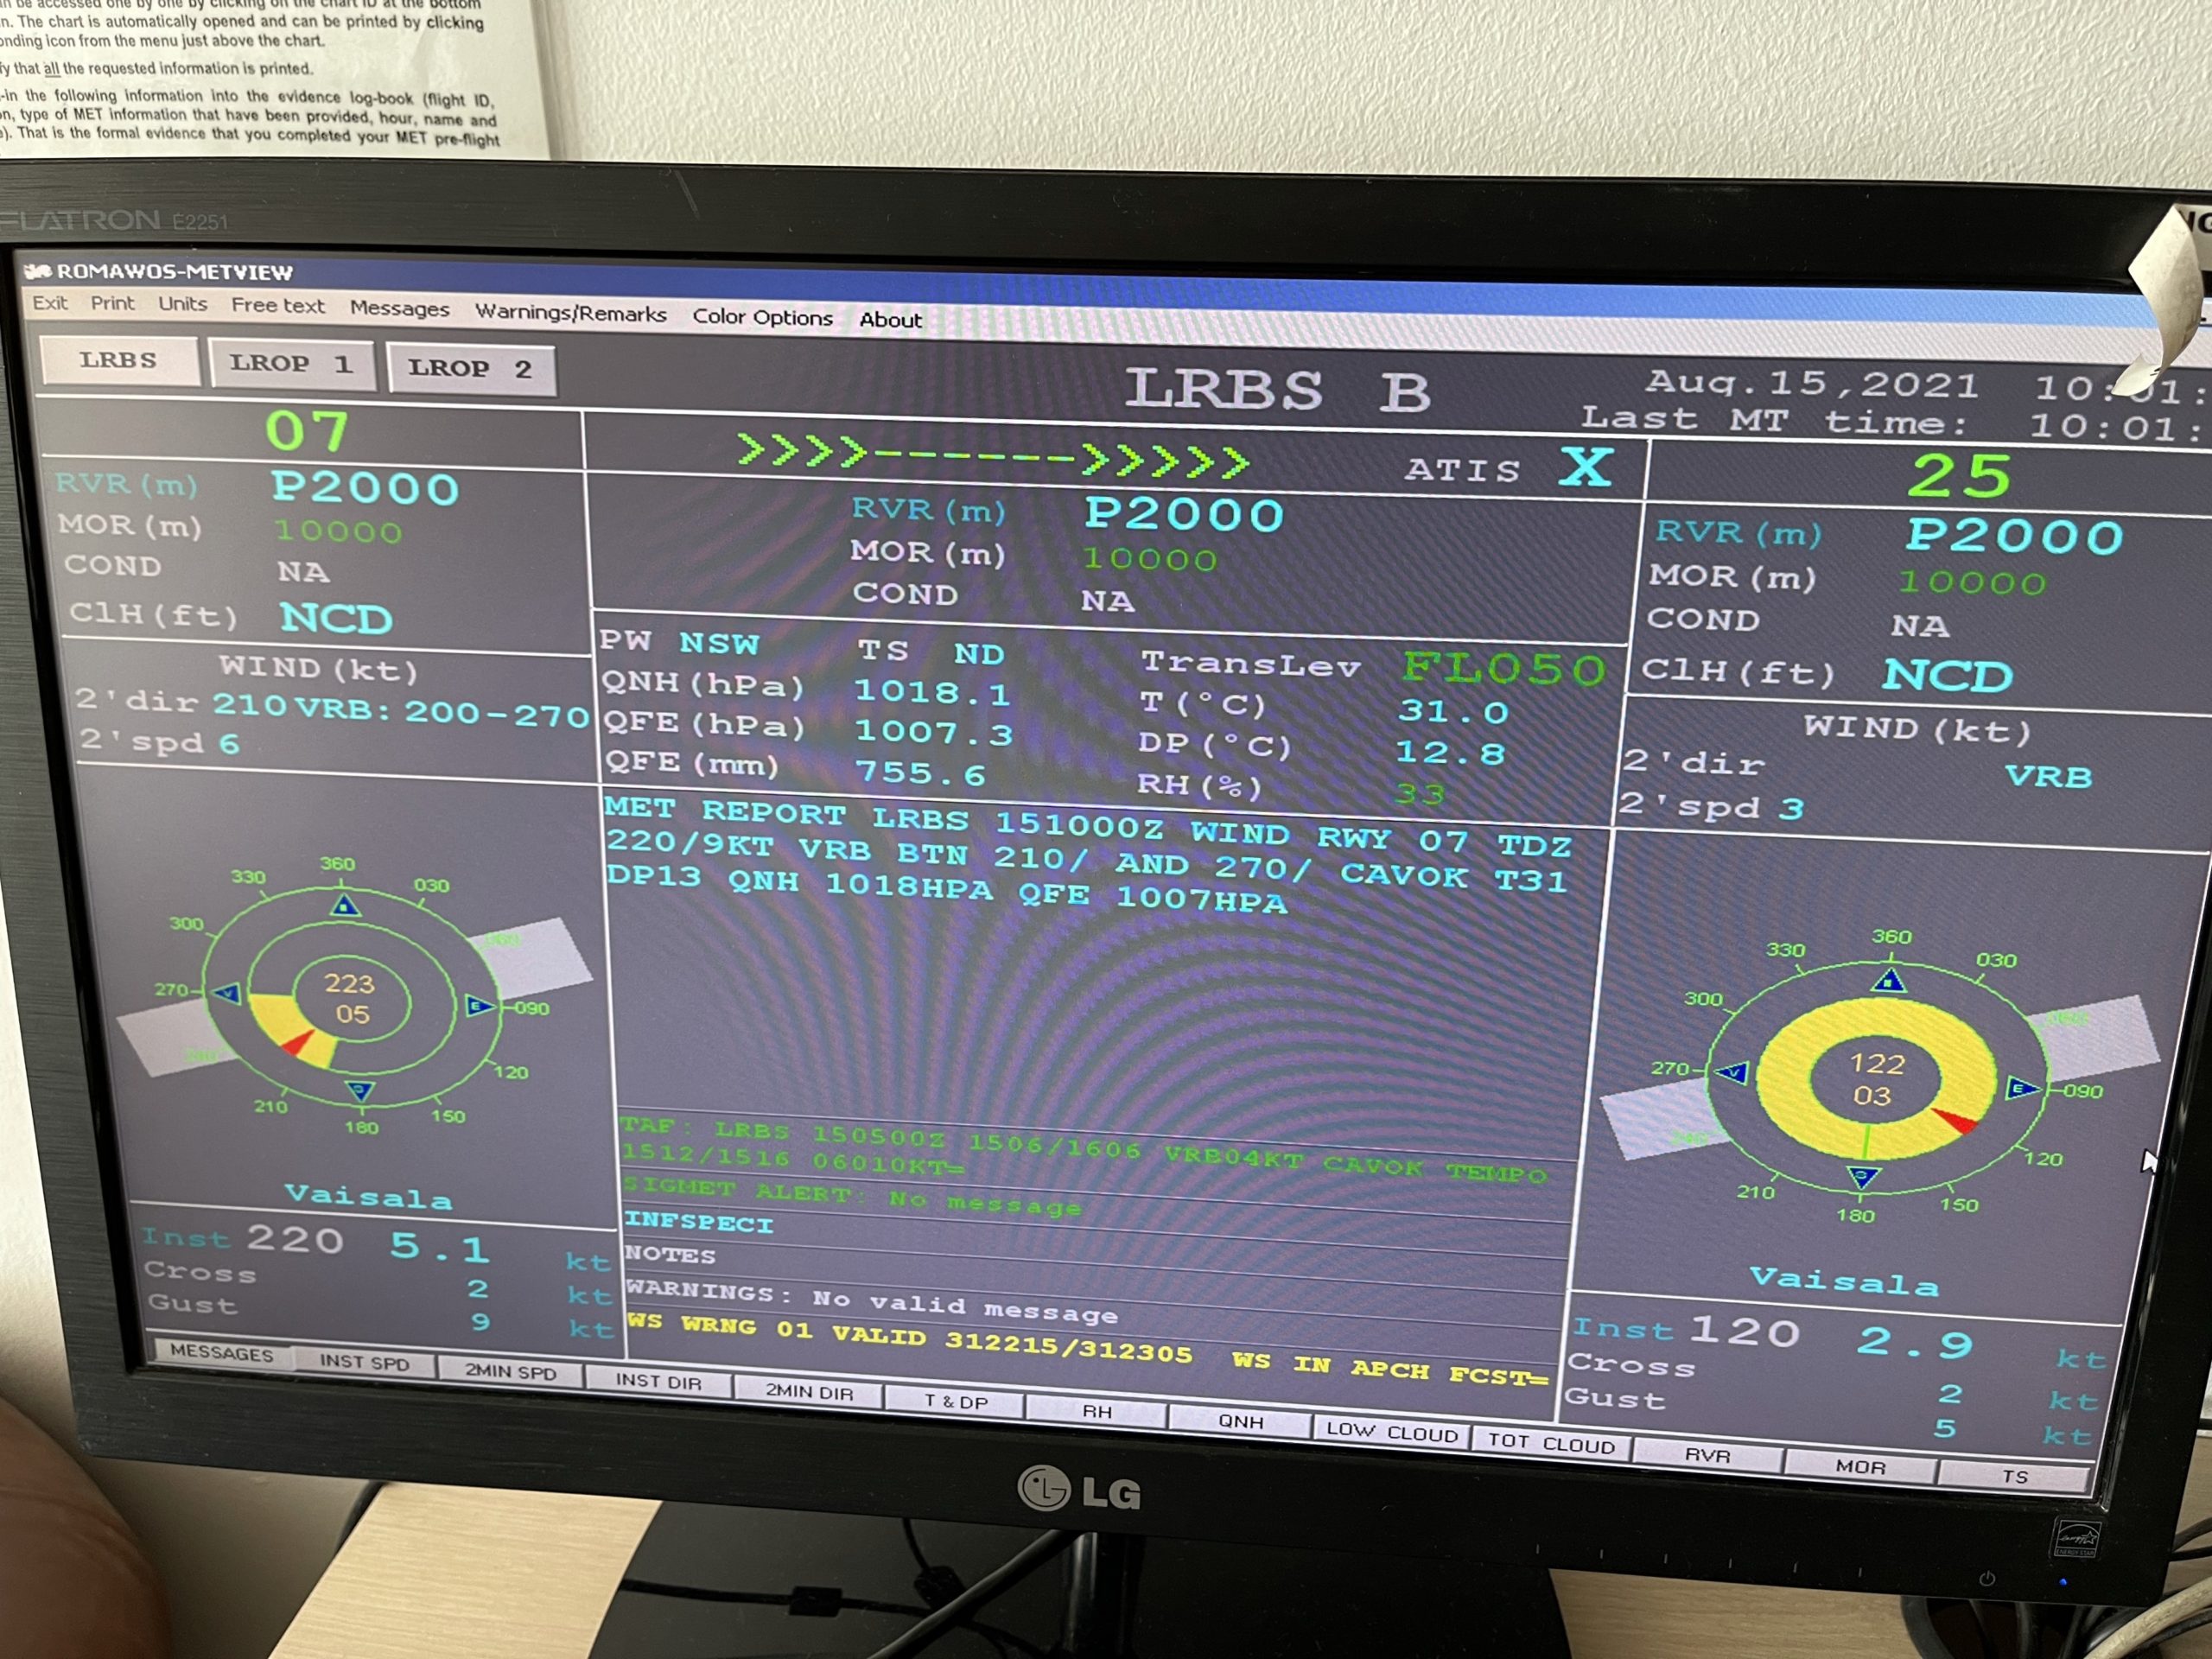Open the Color Options menu
This screenshot has height=1659, width=2212.
762,317
